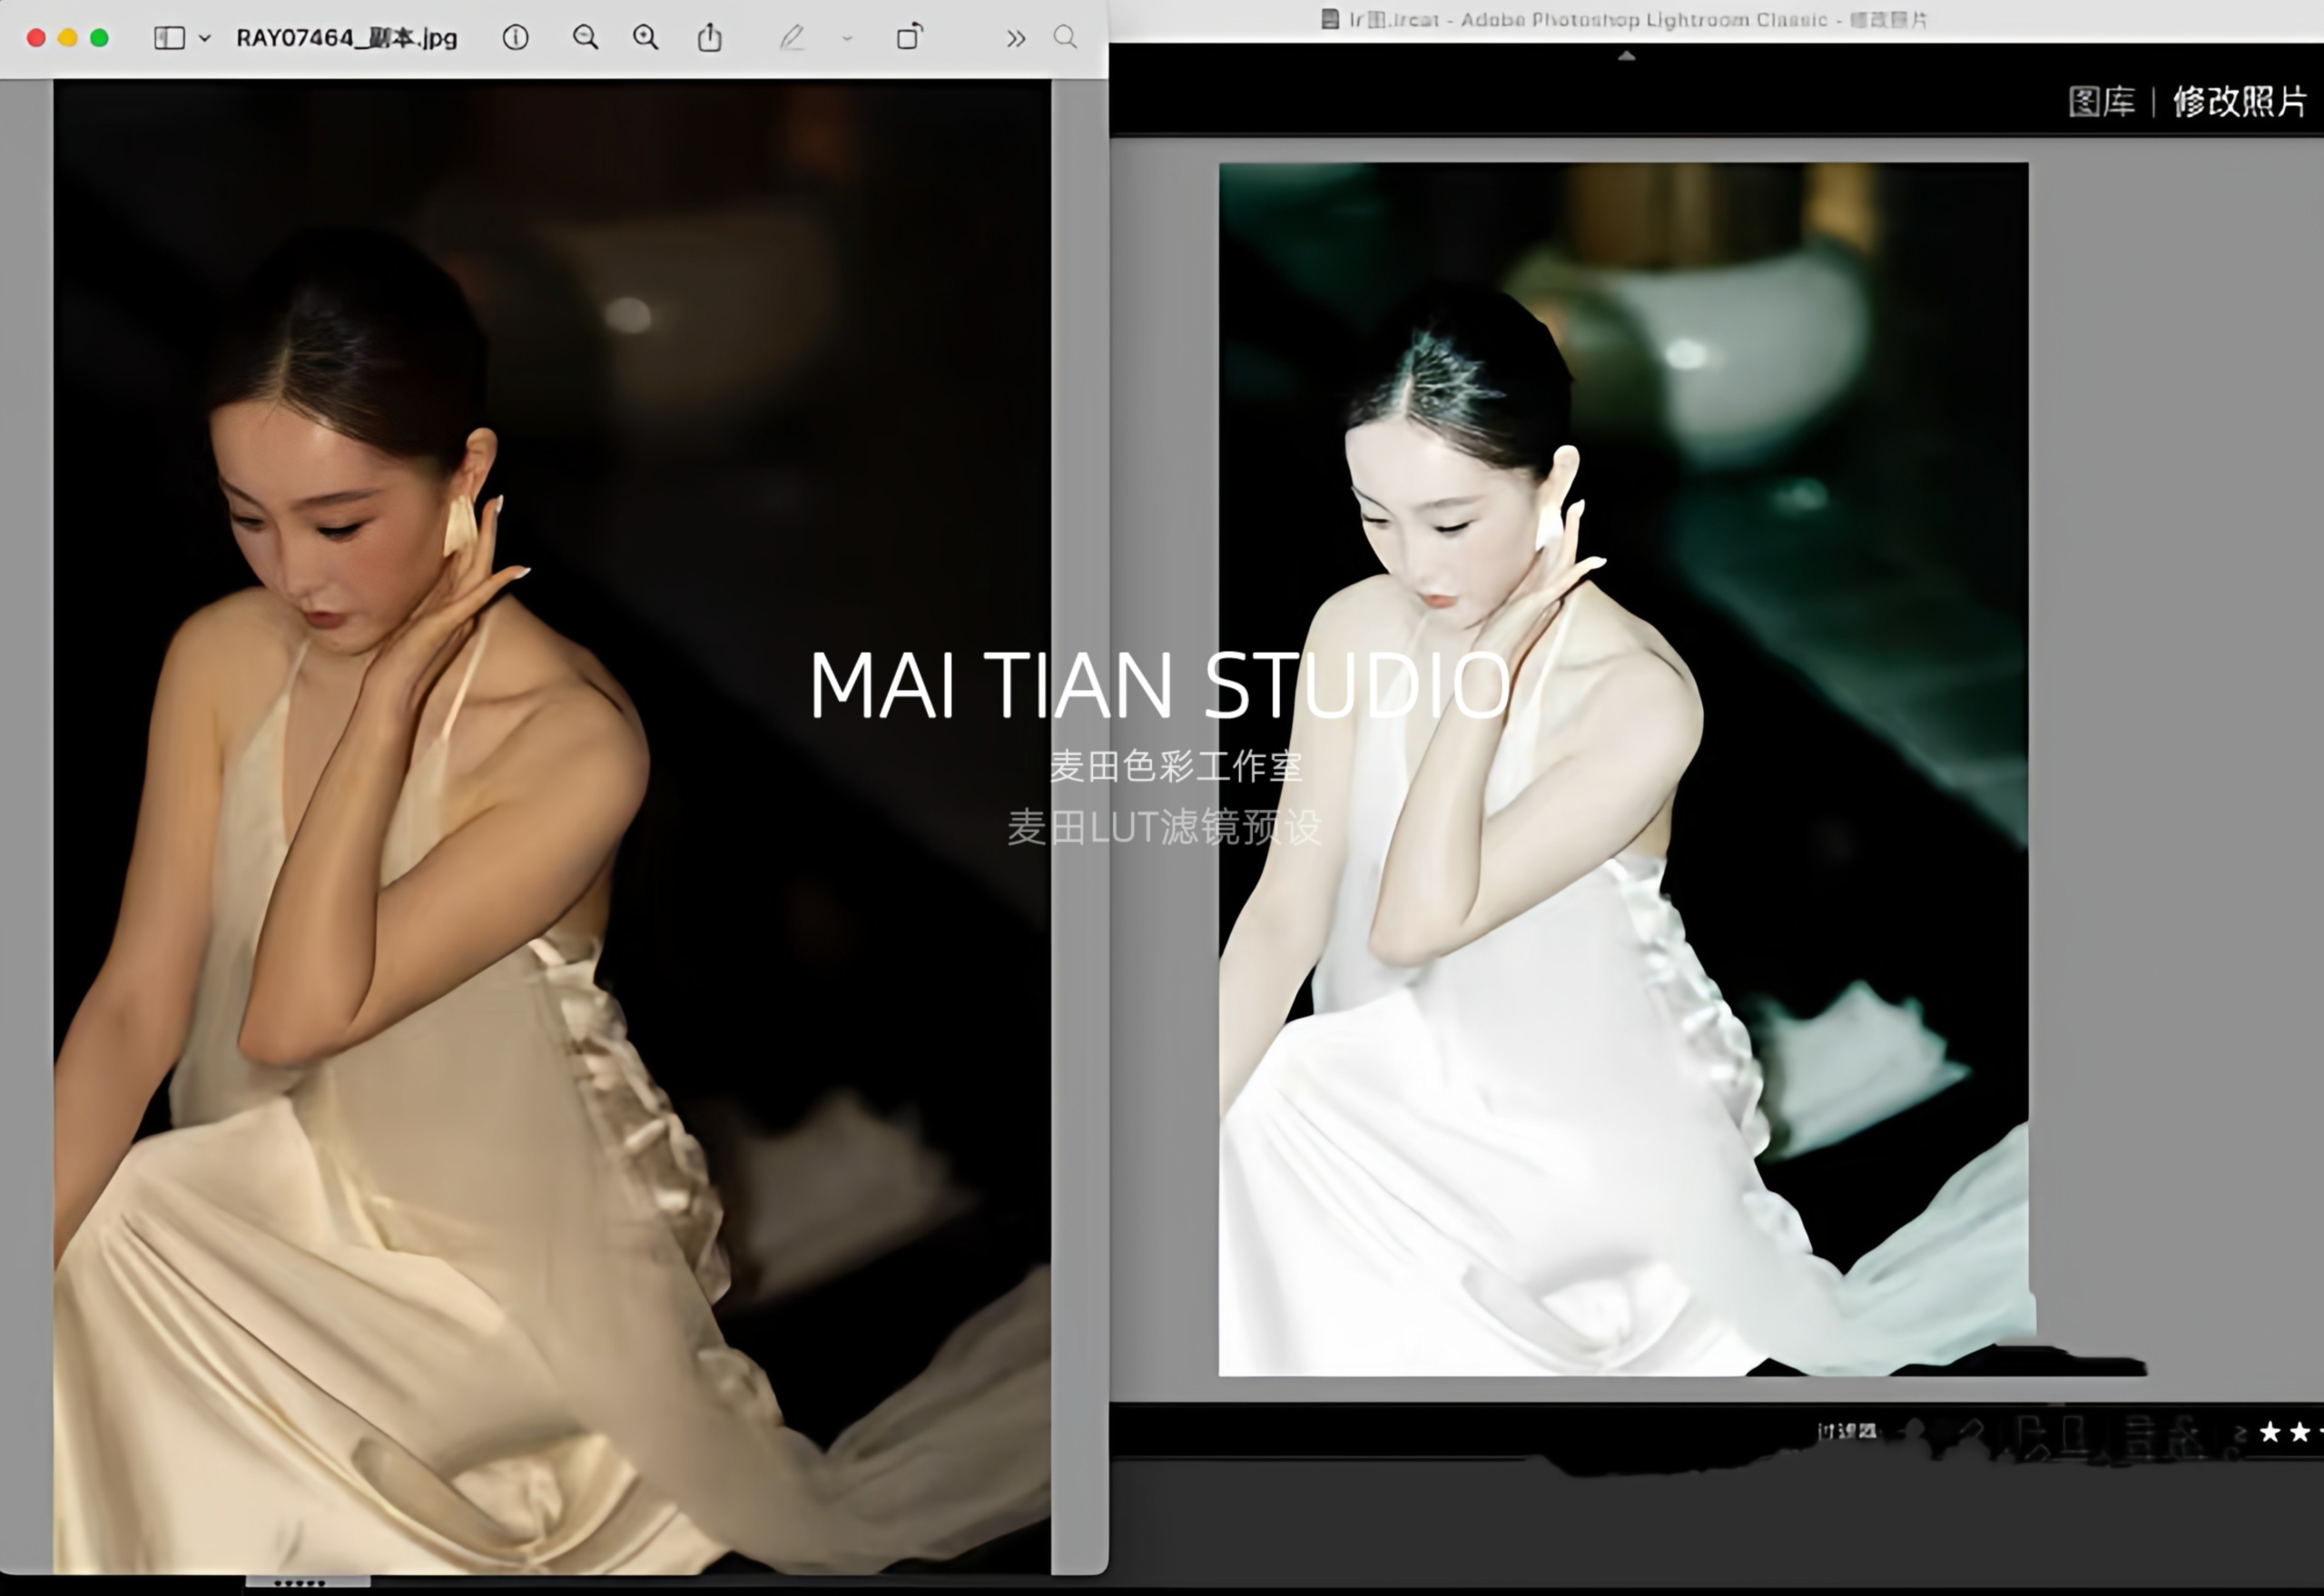
Task: Click the zoom in magnifier icon
Action: 646,38
